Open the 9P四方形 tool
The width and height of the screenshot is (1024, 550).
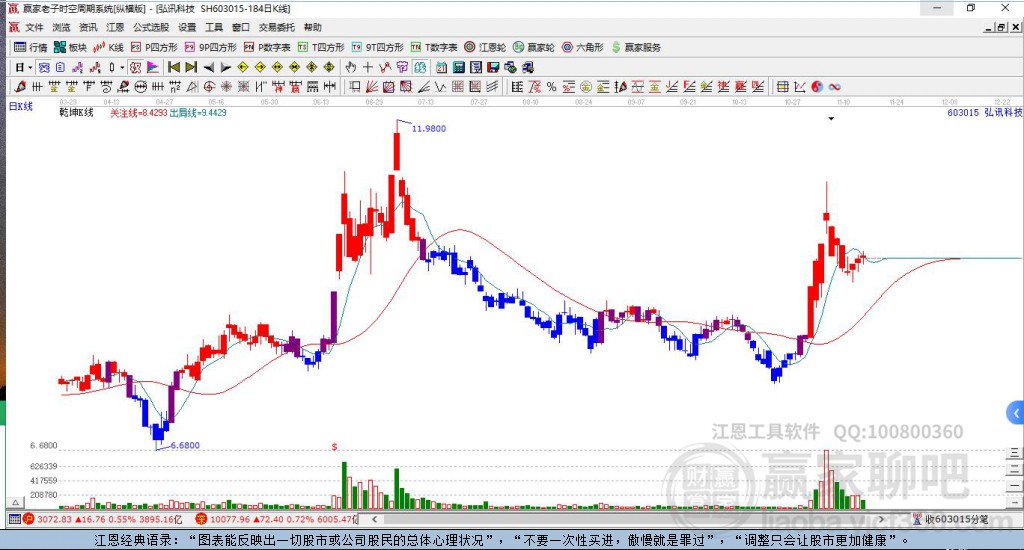click(210, 47)
